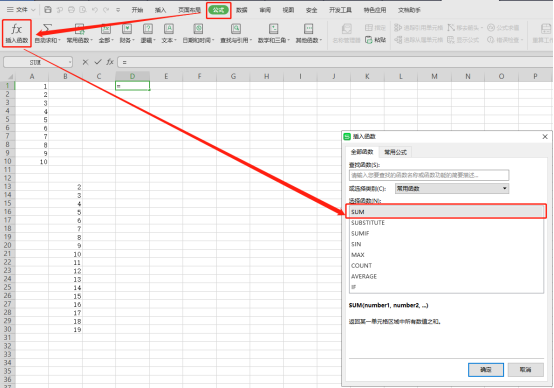Open the 文本 text functions
Viewport: 554px width, 388px height.
pyautogui.click(x=169, y=33)
